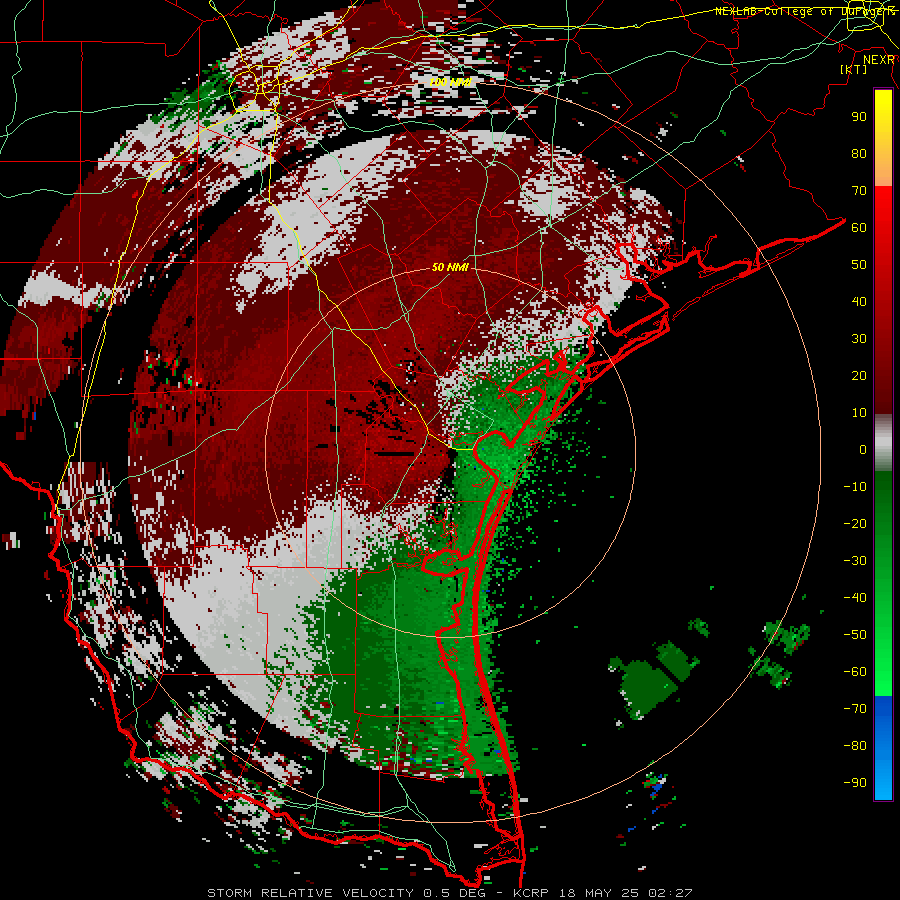This screenshot has height=900, width=900.
Task: Select the positive 20 value on velocity scale
Action: click(859, 376)
